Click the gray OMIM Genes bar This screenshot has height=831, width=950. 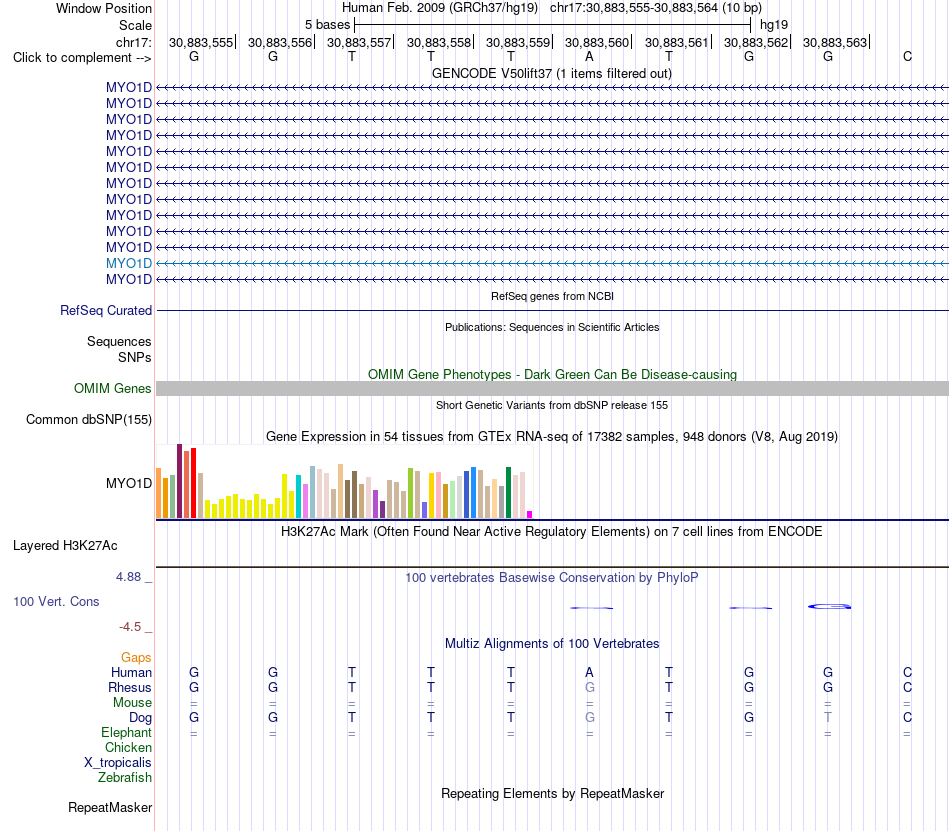(x=552, y=388)
